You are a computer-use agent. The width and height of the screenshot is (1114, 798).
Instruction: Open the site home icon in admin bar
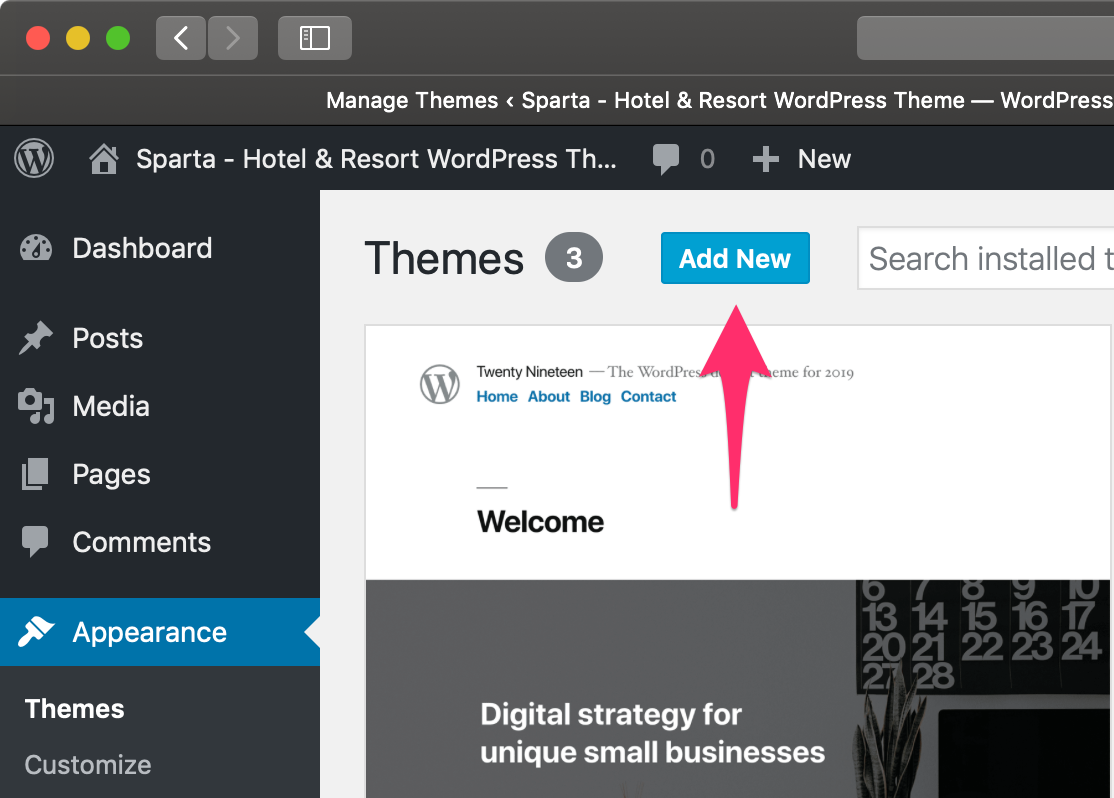(104, 158)
